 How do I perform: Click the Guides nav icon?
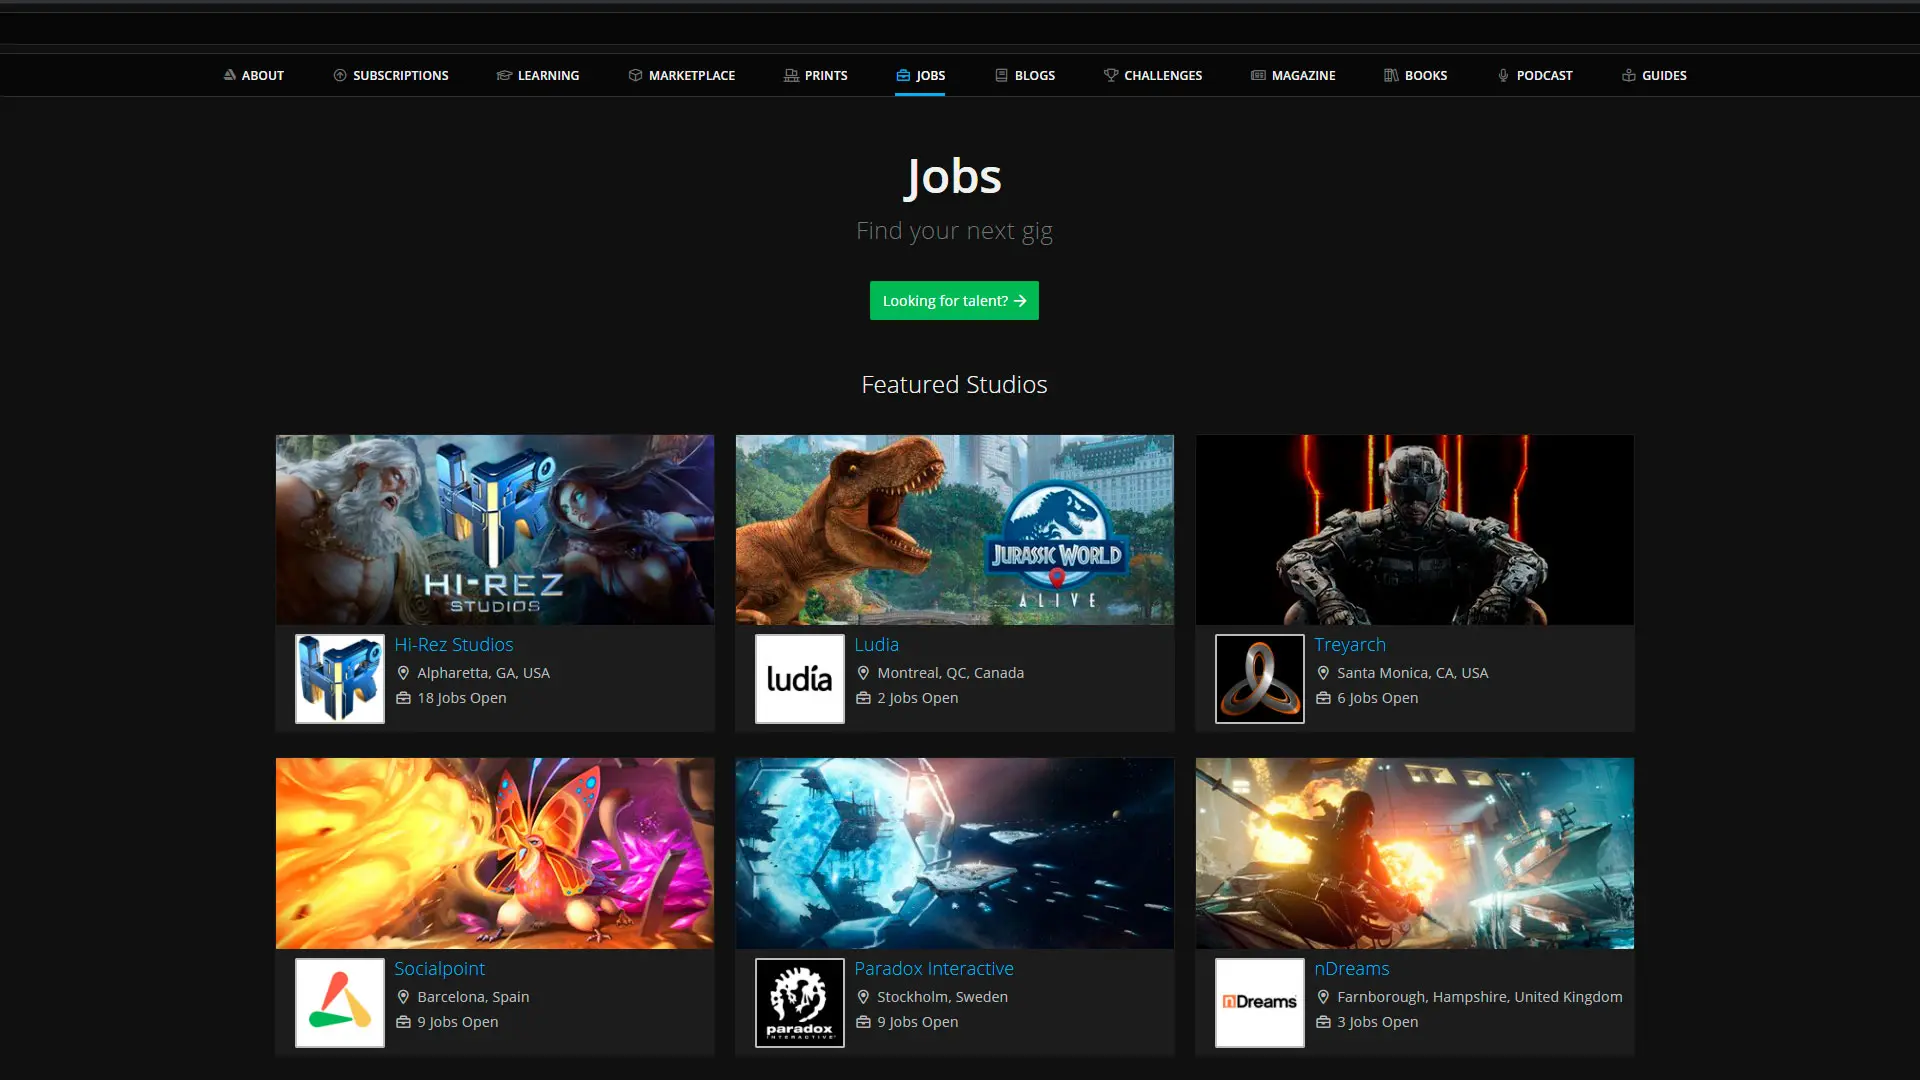point(1629,75)
